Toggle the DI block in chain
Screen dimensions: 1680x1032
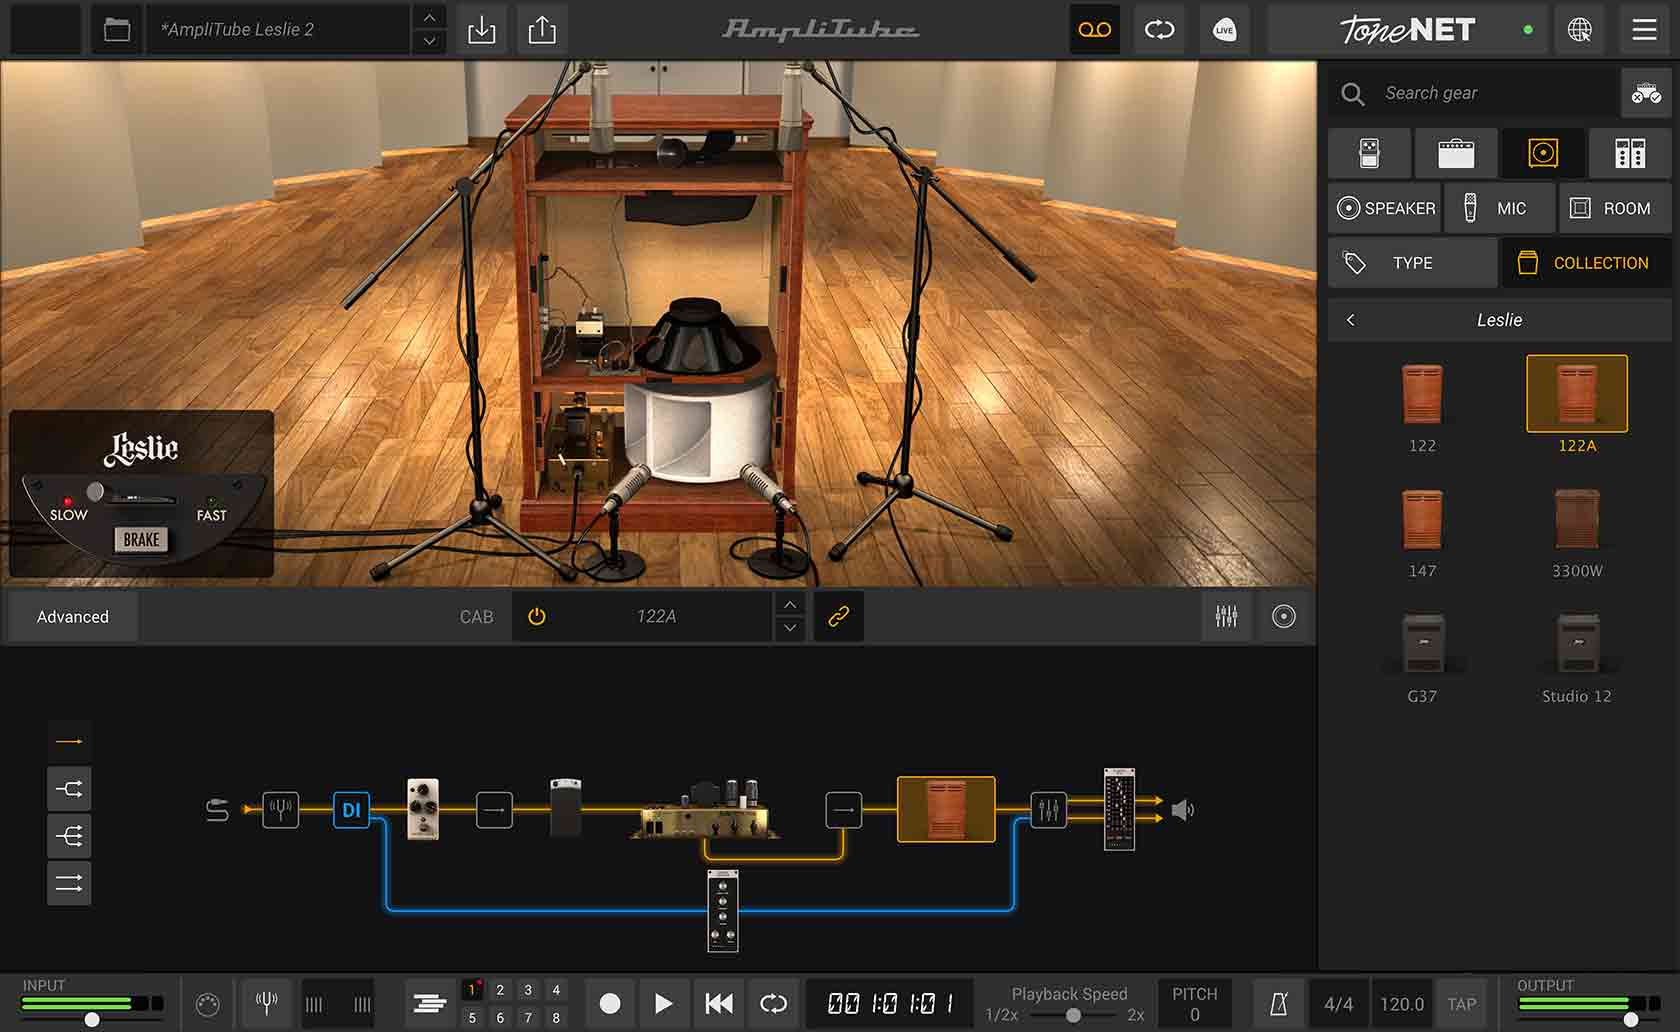[351, 809]
